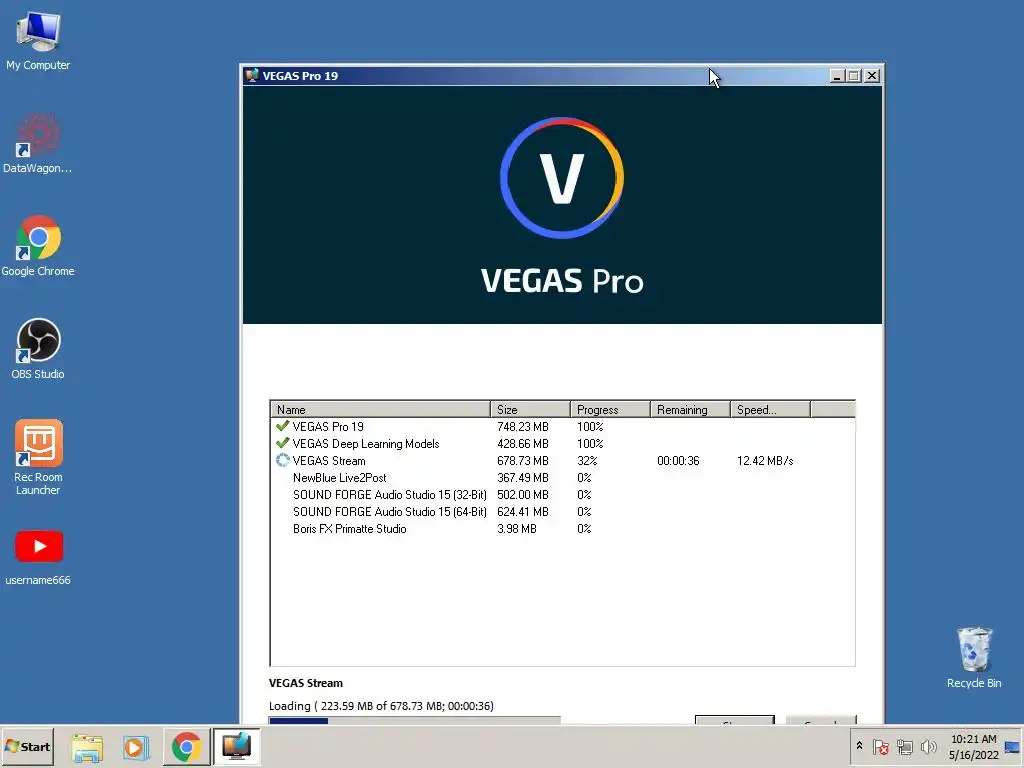Click the Loading status text line

381,706
